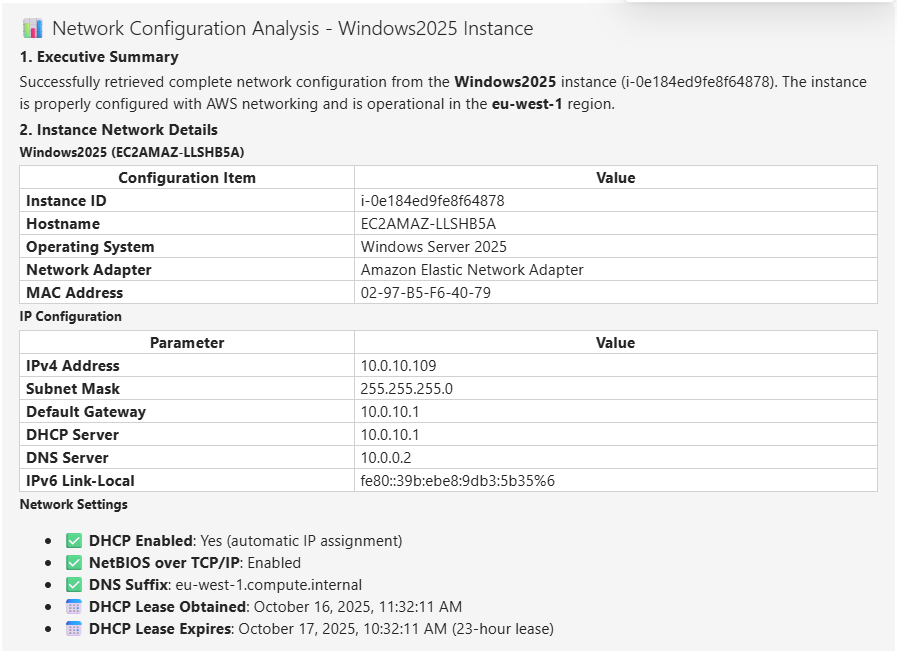Image resolution: width=897 pixels, height=651 pixels.
Task: Click the Instance Network Details heading
Action: tap(118, 130)
